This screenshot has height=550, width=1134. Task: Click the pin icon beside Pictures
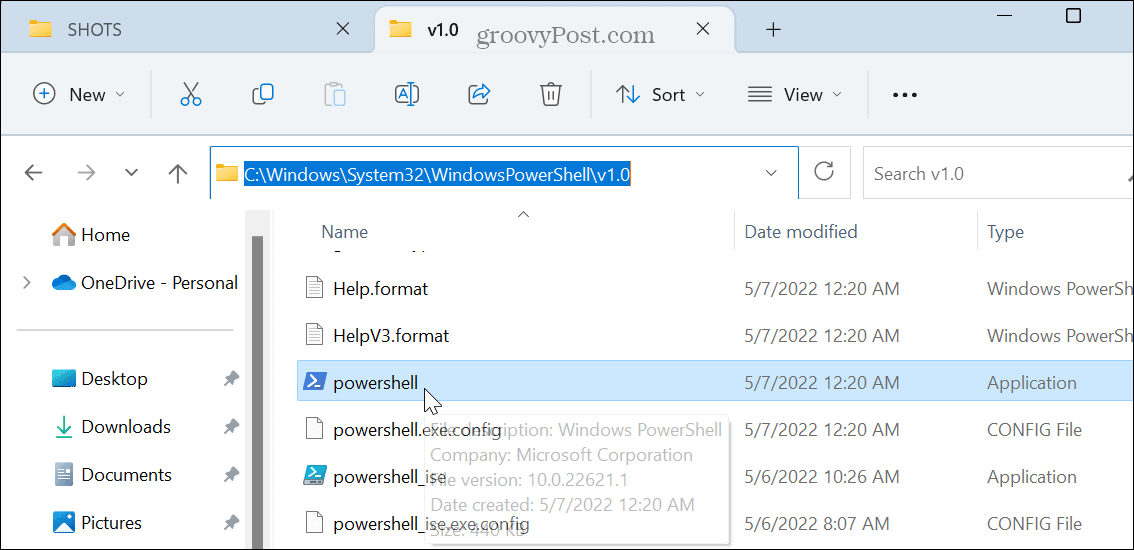[x=231, y=522]
